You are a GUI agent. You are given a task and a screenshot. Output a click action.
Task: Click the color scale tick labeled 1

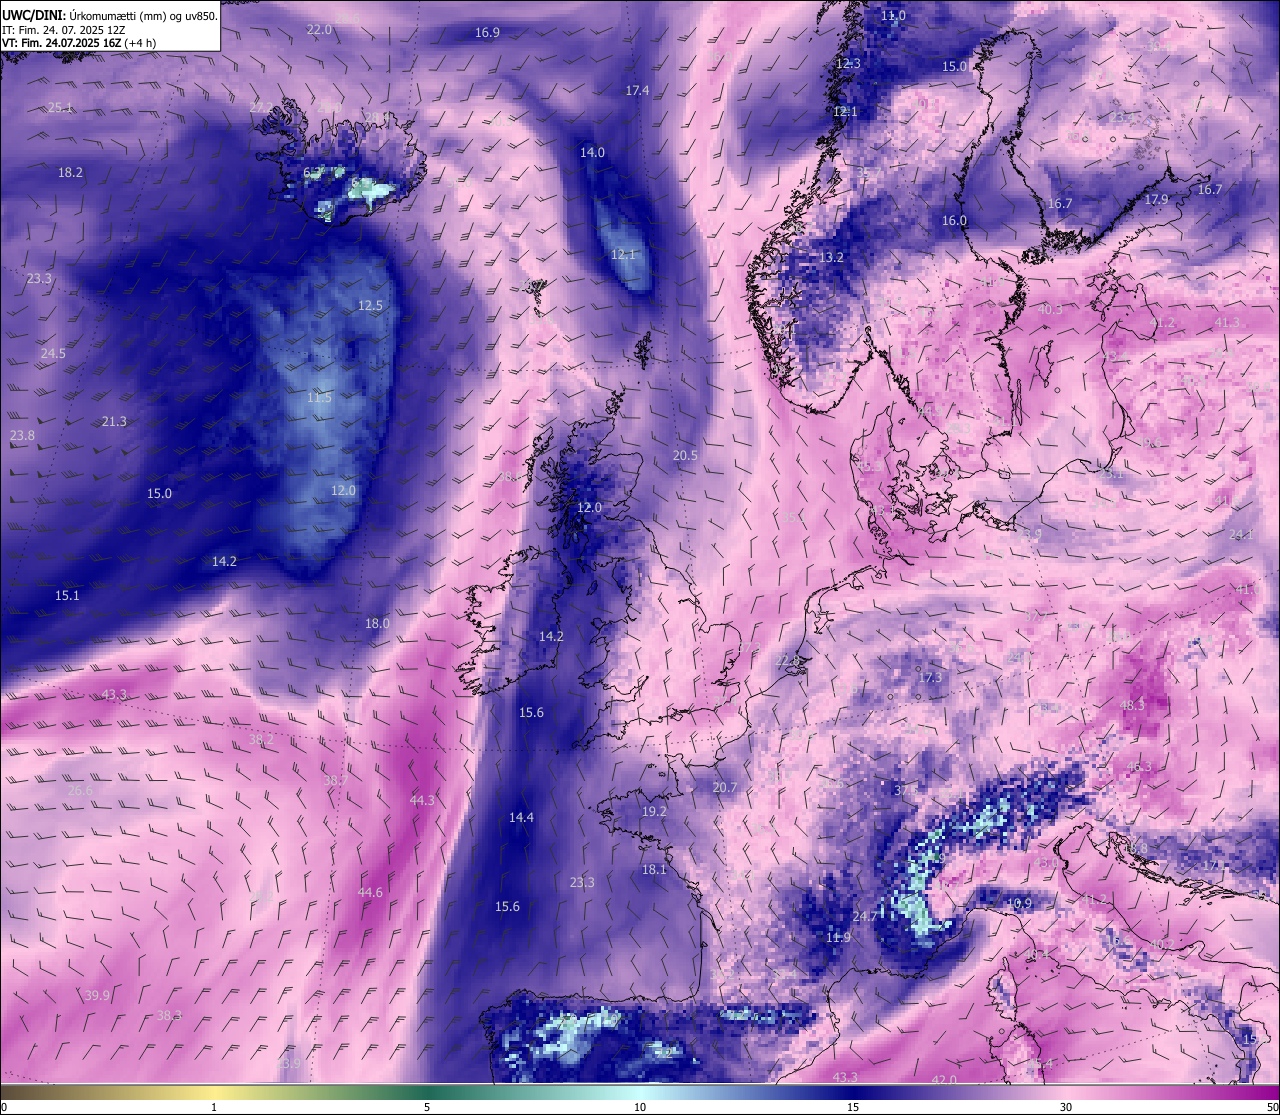point(214,1107)
